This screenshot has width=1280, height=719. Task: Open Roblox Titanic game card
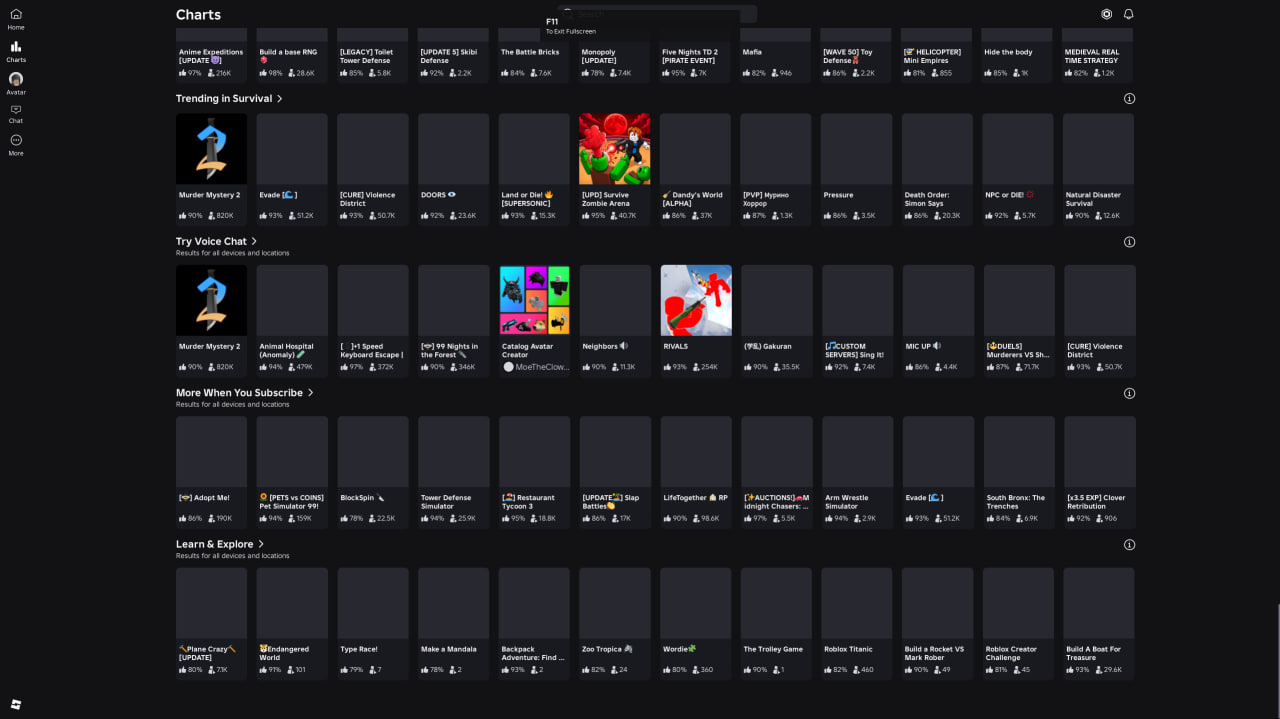(857, 624)
